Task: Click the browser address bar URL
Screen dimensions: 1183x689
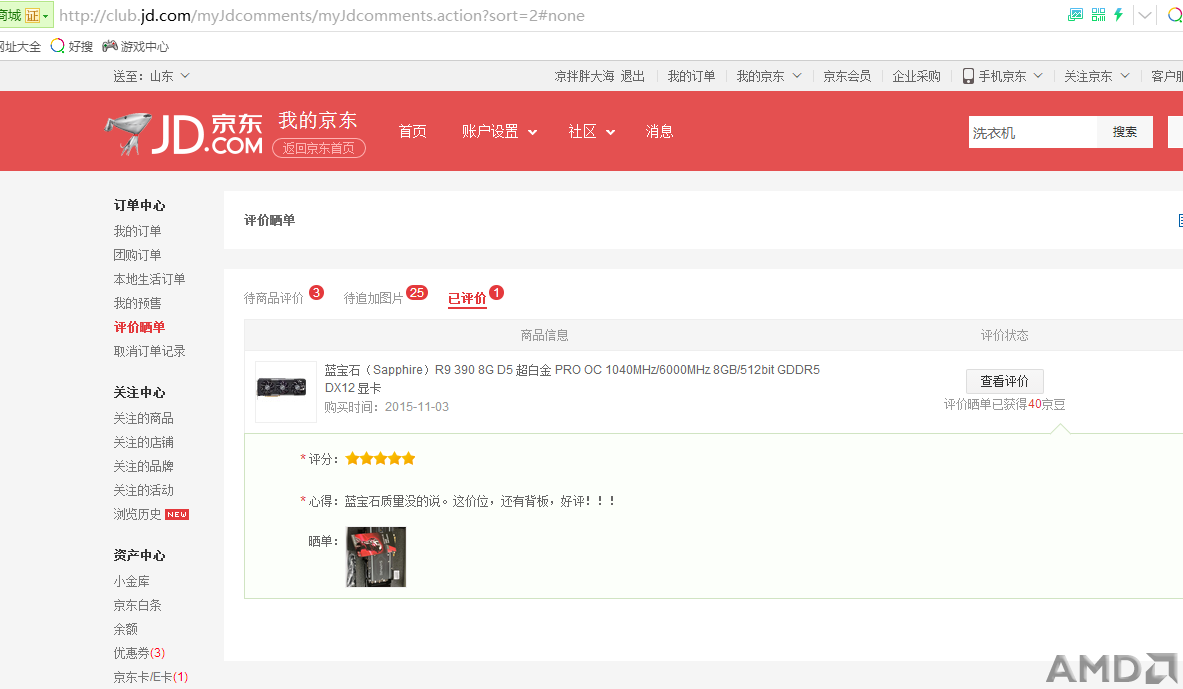Action: pos(321,16)
